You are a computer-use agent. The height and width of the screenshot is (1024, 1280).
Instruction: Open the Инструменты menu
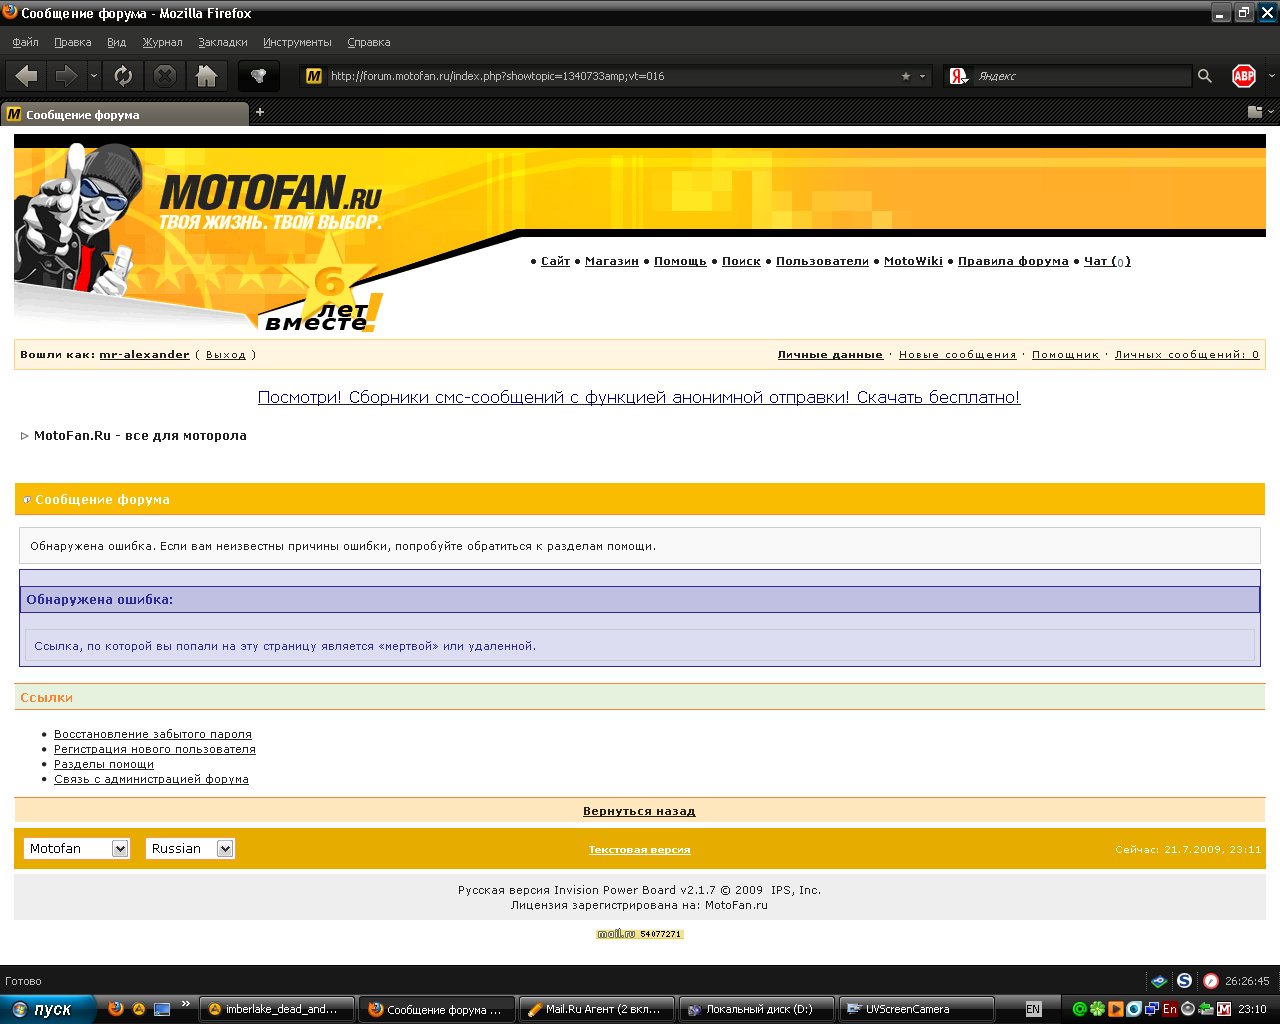tap(297, 42)
